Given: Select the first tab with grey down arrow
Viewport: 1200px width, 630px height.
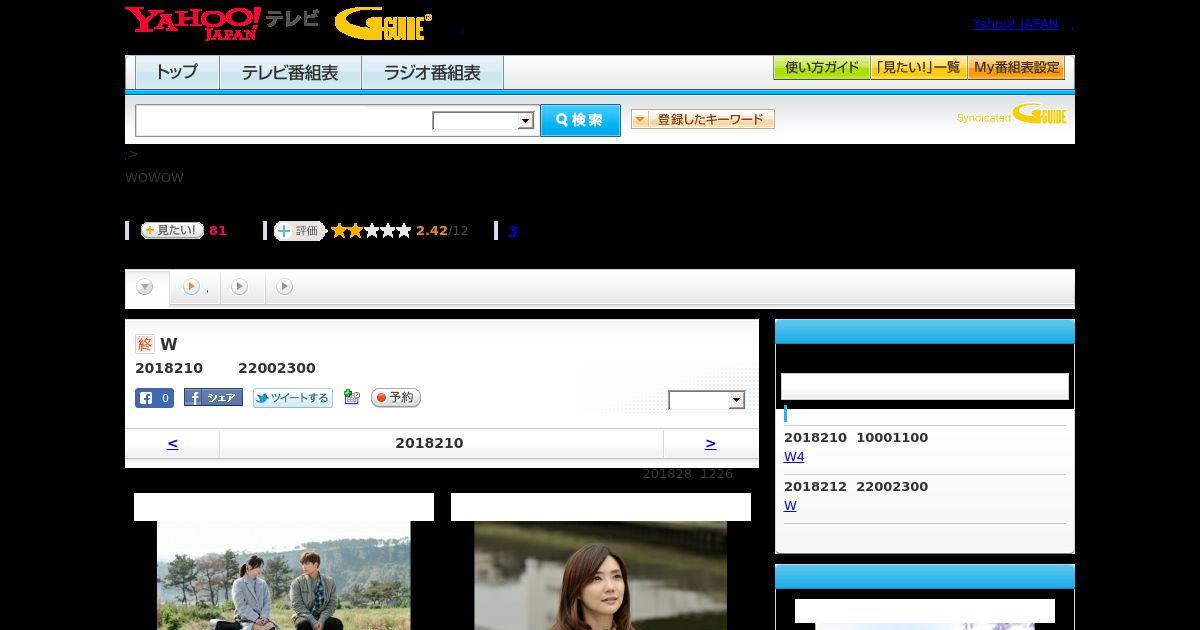Looking at the screenshot, I should click(x=146, y=287).
